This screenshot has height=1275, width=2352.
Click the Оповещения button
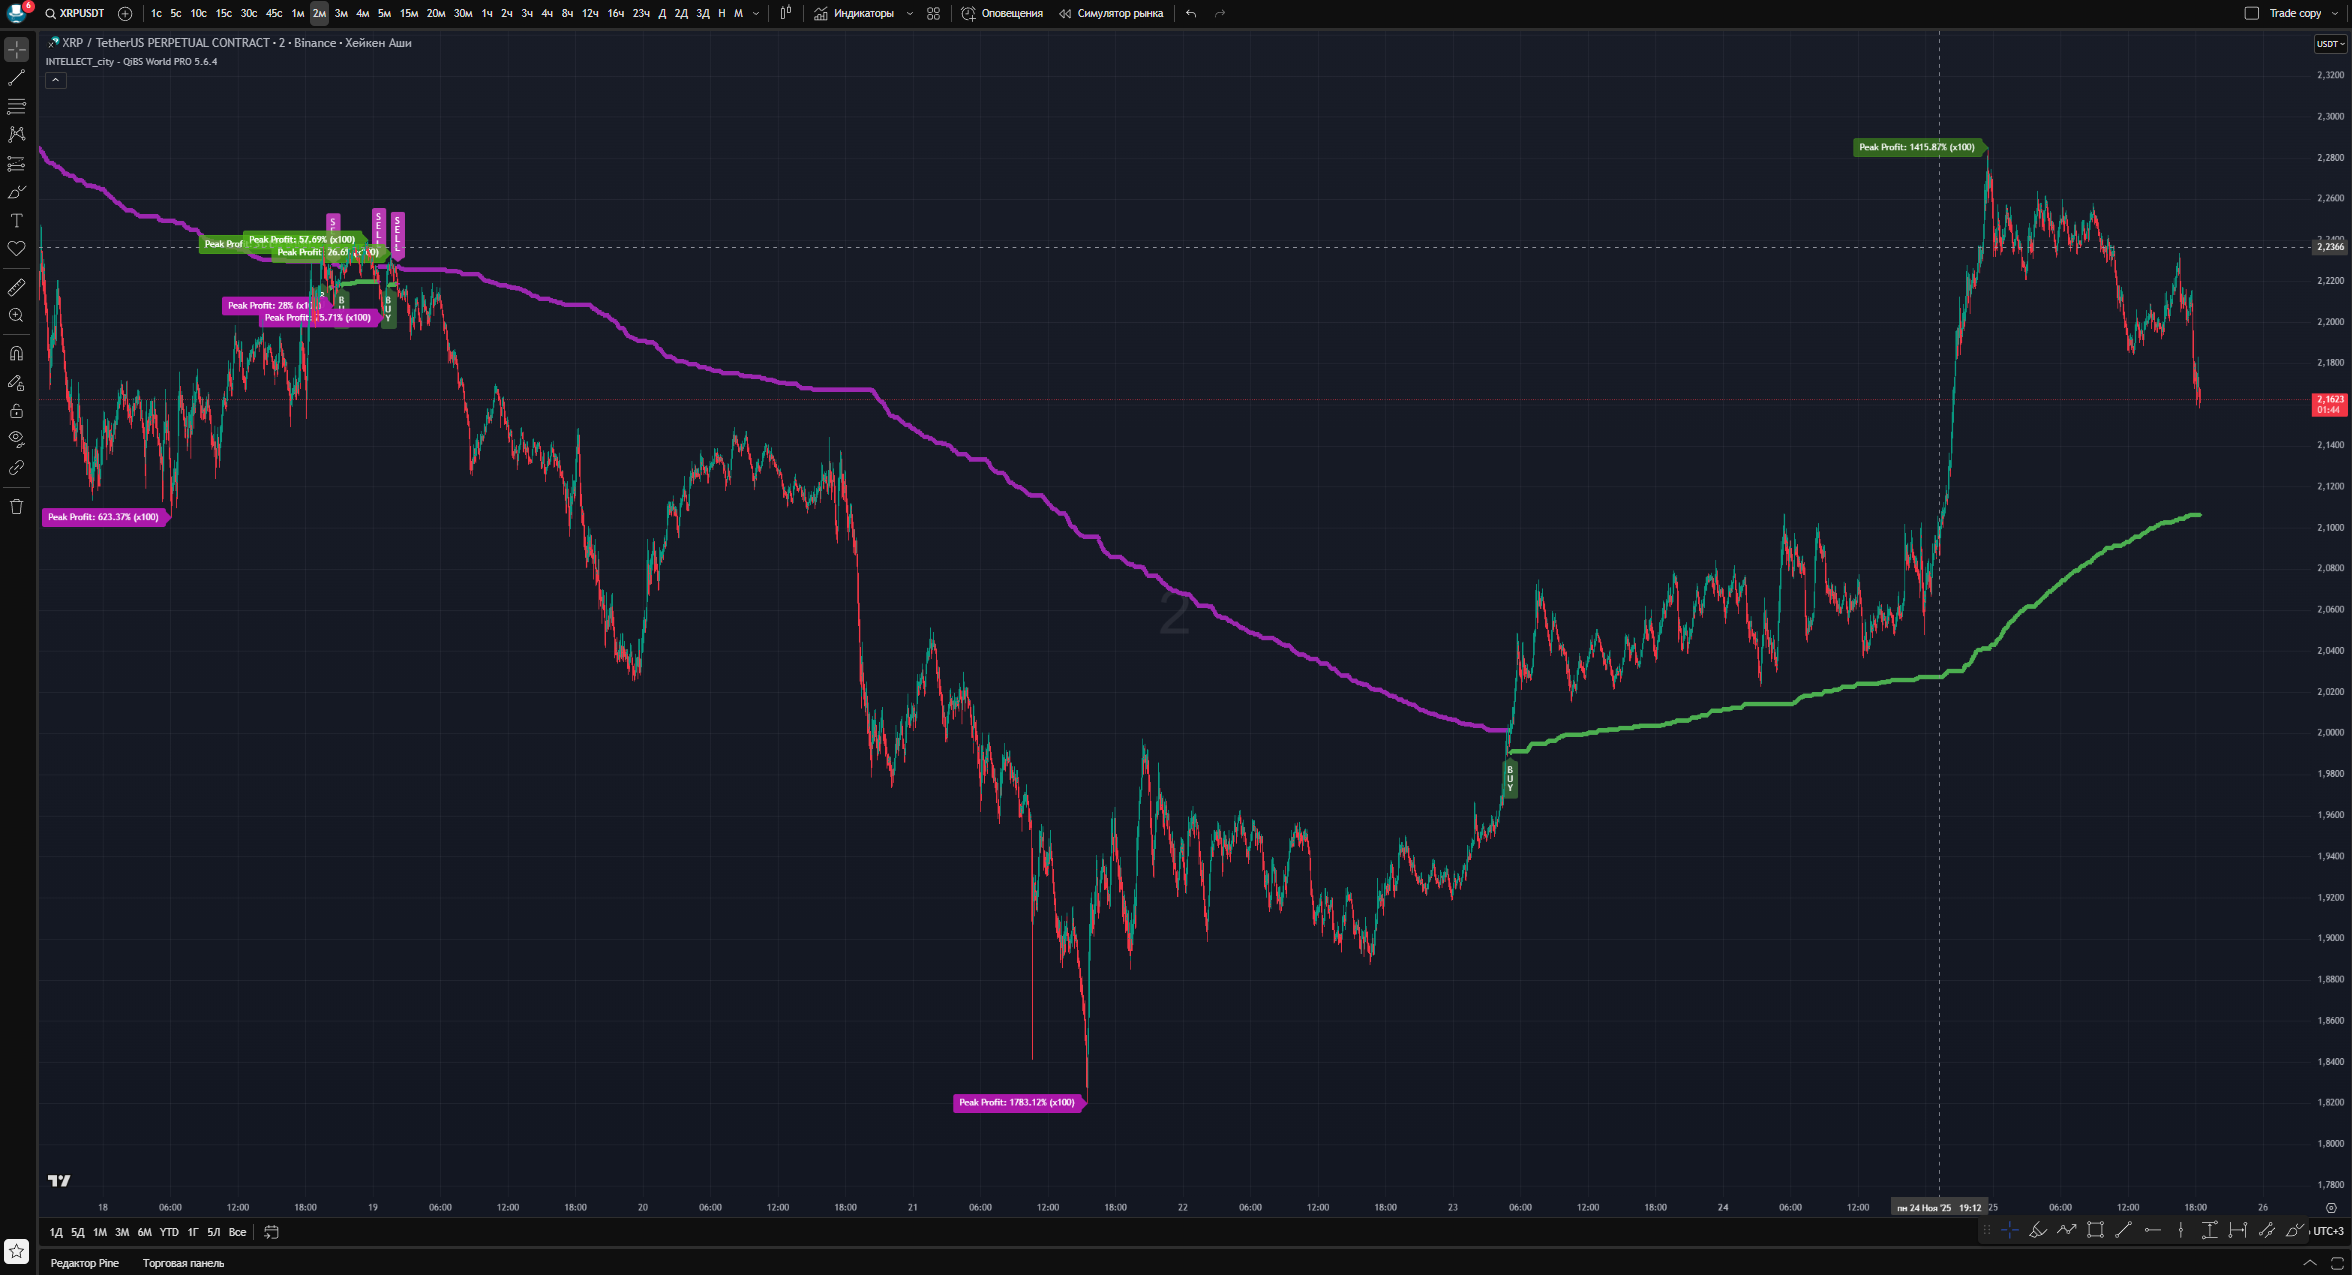tap(1002, 13)
